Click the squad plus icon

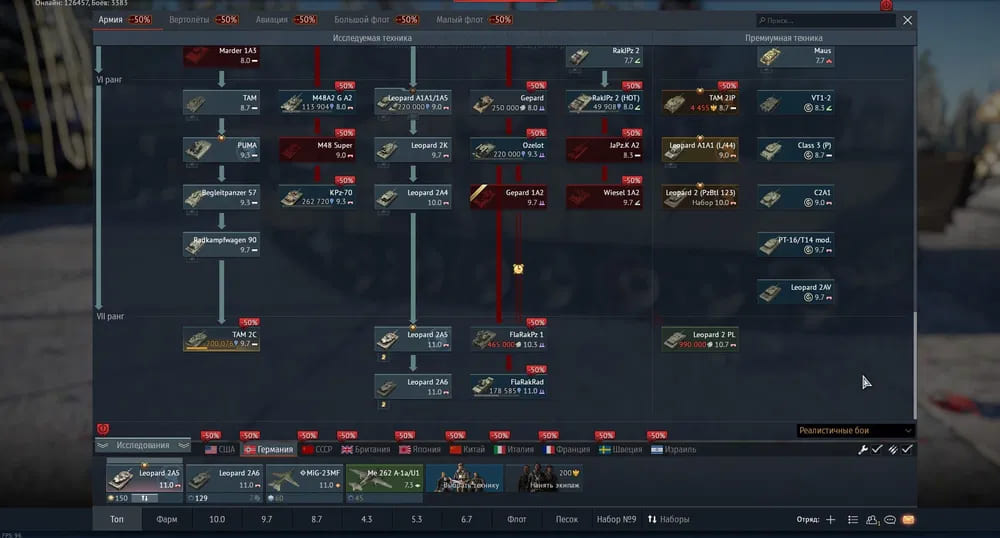pos(830,520)
